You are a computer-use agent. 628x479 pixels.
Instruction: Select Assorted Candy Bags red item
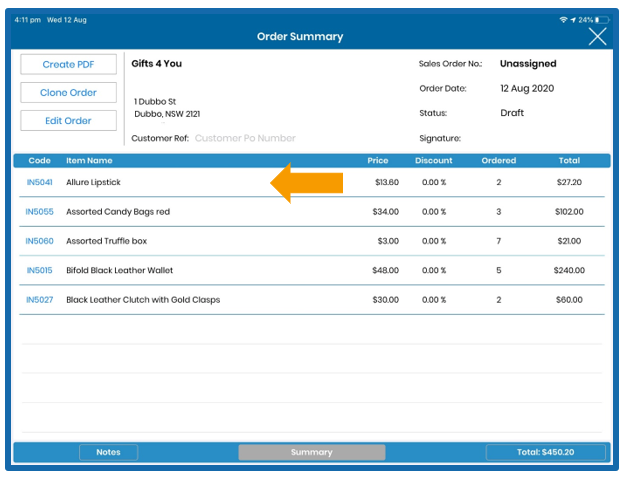(118, 211)
